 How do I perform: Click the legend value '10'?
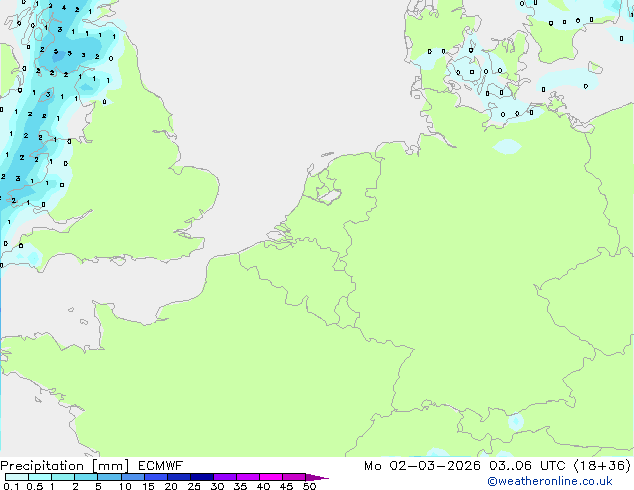pos(125,486)
